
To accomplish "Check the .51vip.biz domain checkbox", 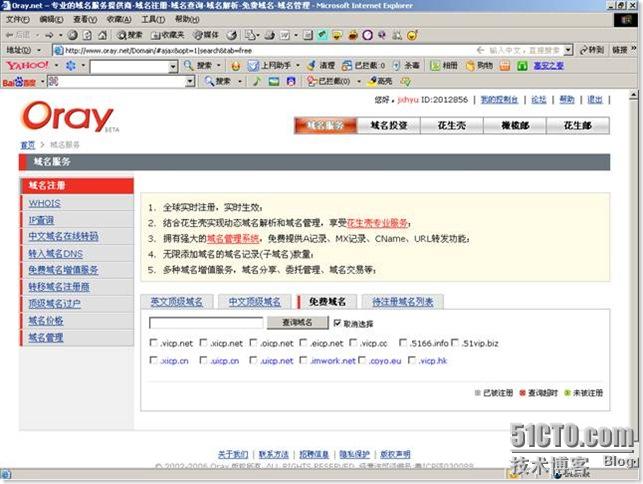I will (455, 342).
